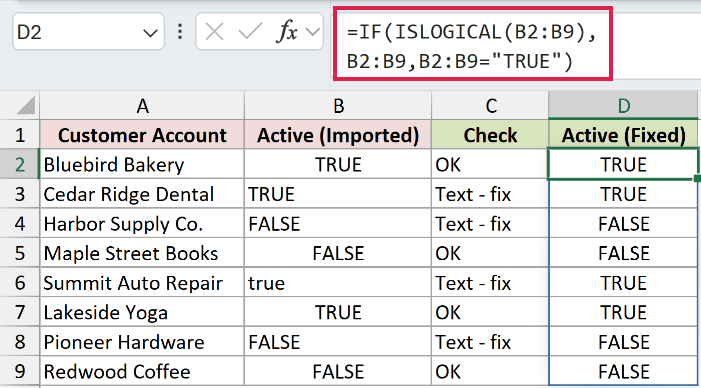Image resolution: width=701 pixels, height=388 pixels.
Task: Select the Pioneer Hardware cell
Action: 142,342
